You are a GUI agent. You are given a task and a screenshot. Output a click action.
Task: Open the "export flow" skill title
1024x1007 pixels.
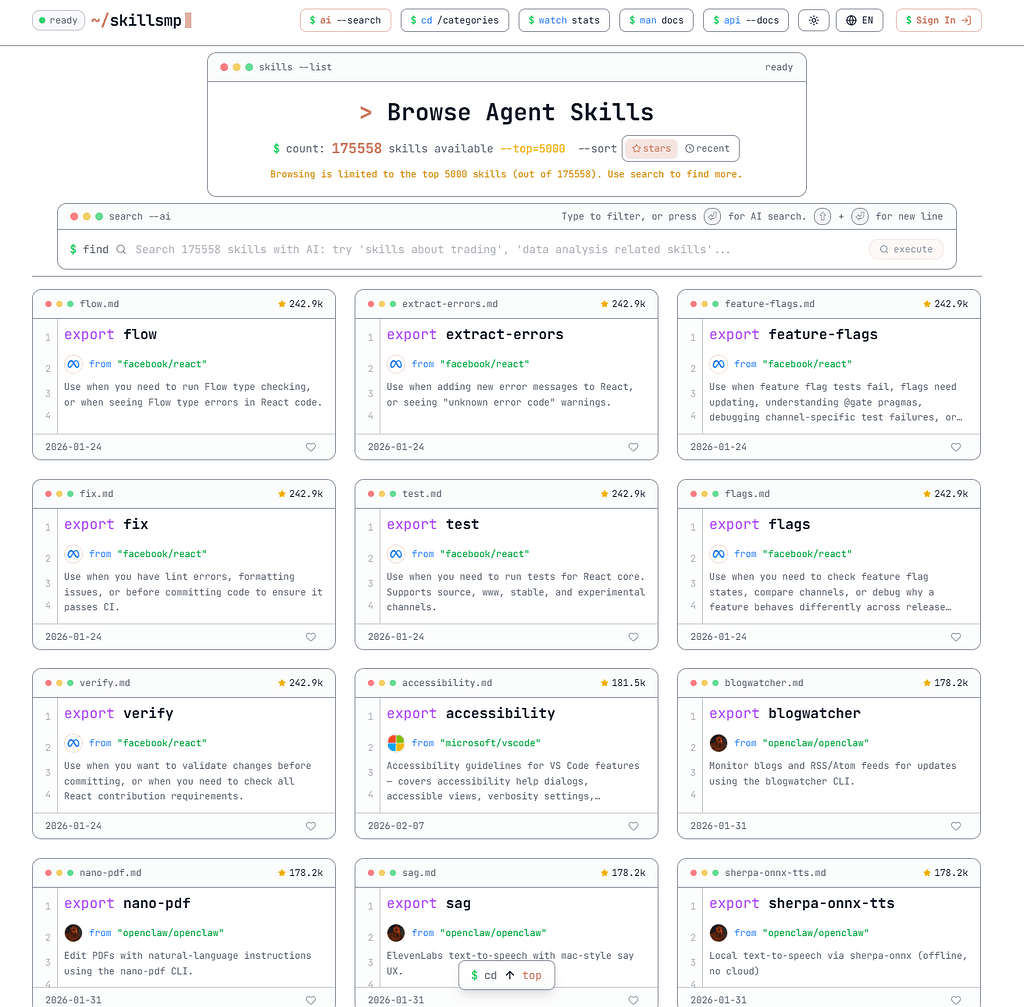pos(110,334)
